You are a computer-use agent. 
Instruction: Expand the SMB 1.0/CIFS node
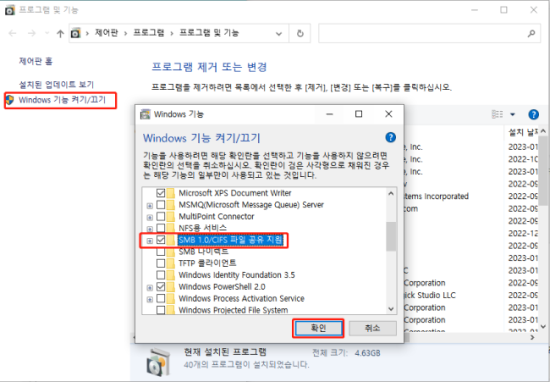click(150, 241)
